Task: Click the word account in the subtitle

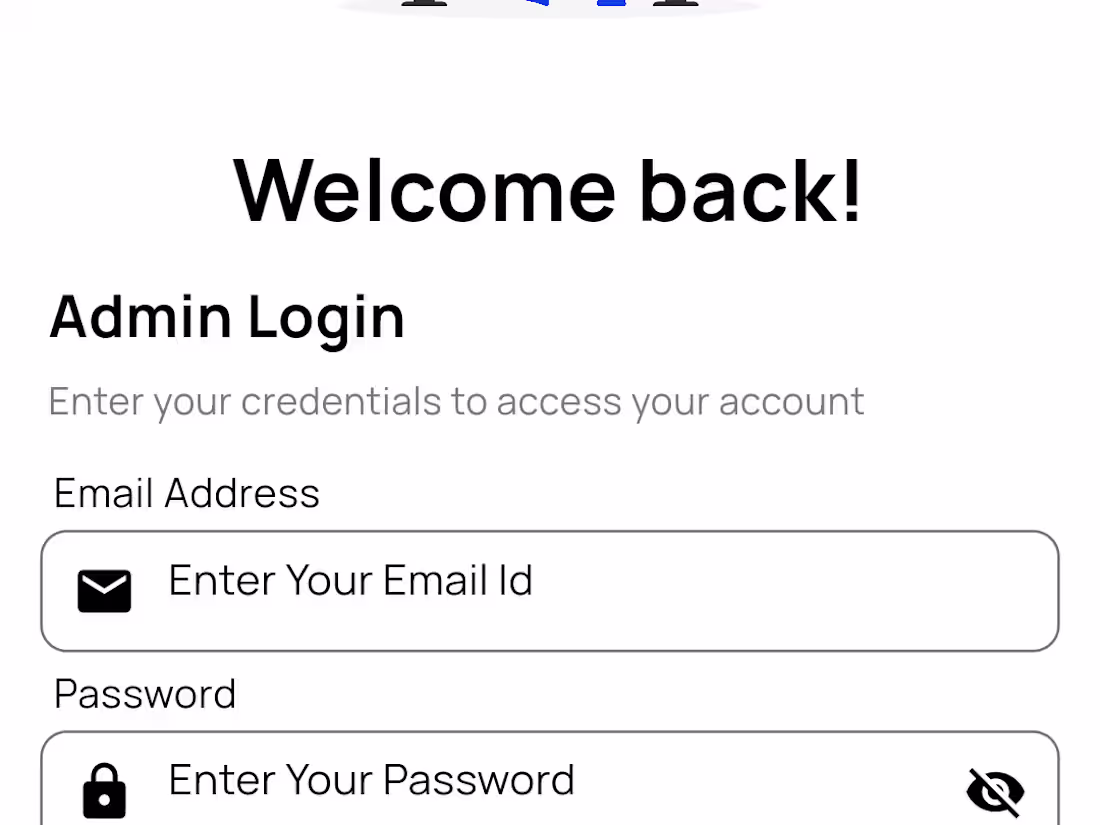Action: click(x=791, y=403)
